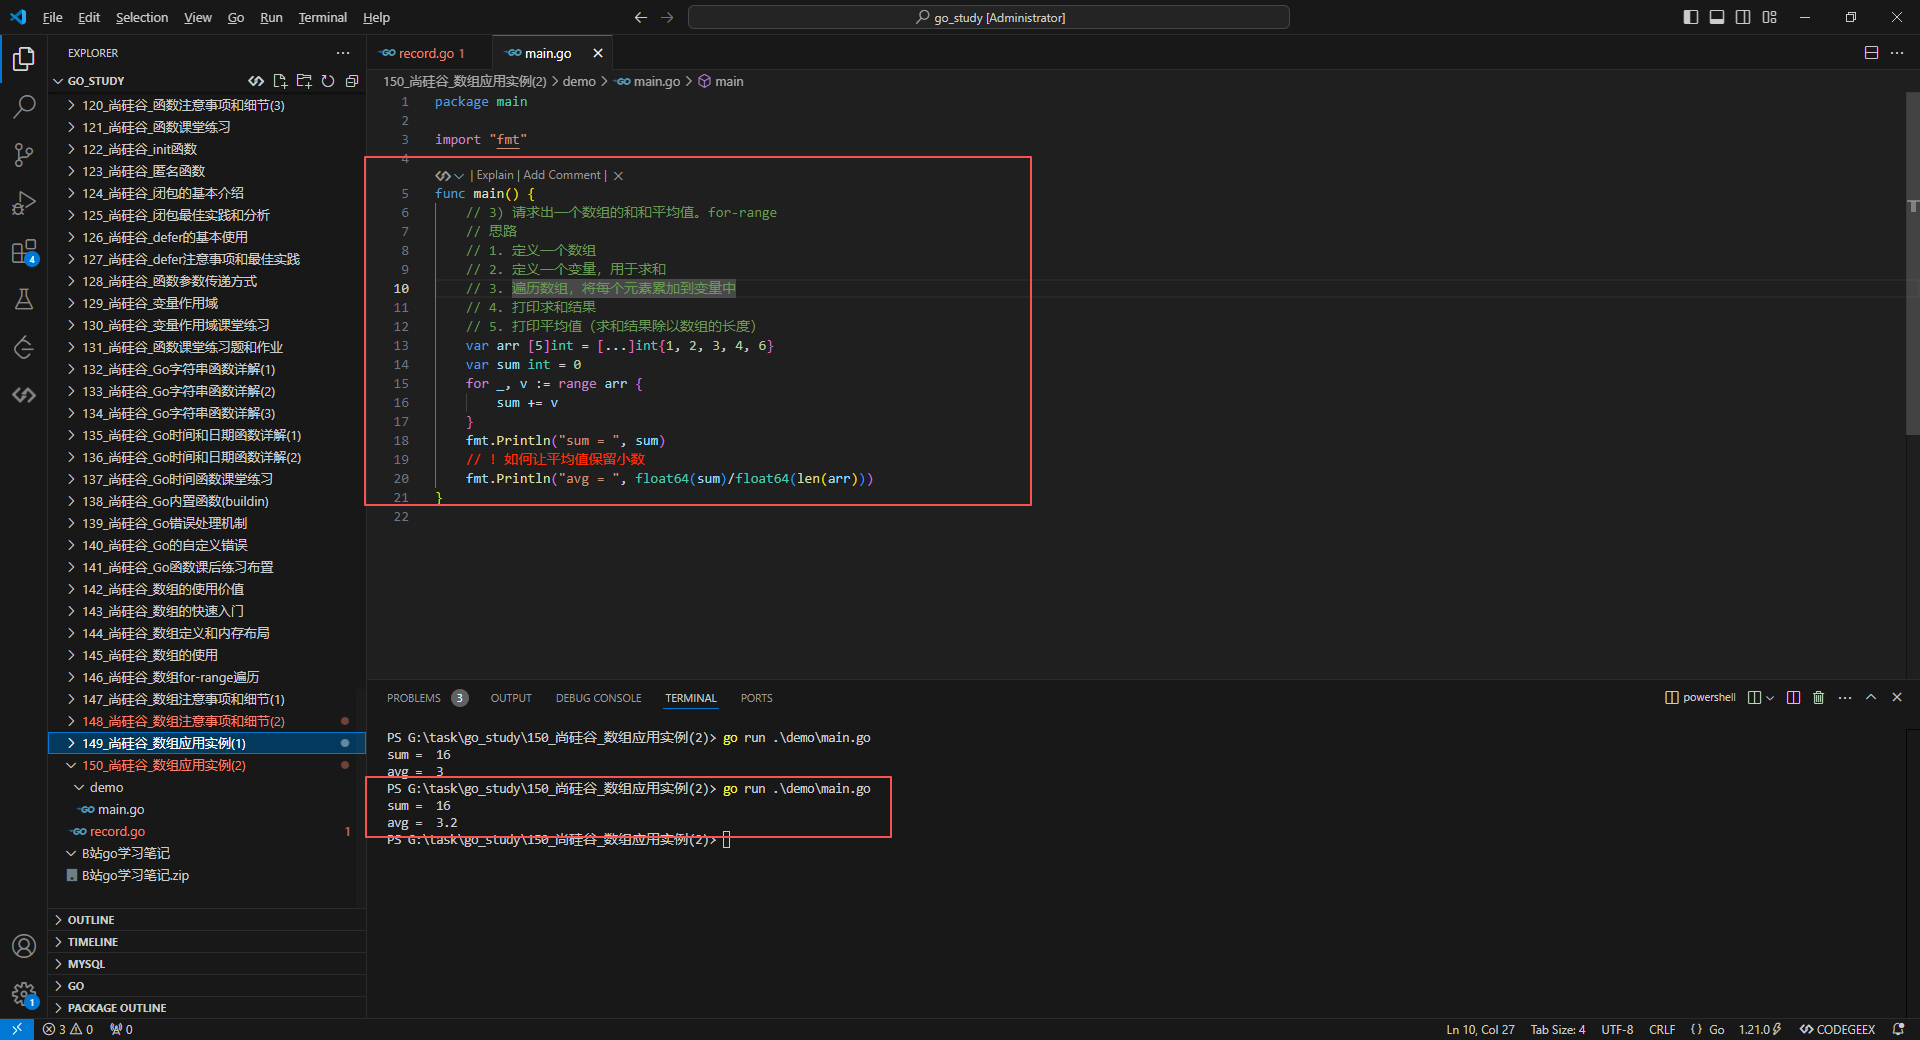Click the Add Comment code lens link
Image resolution: width=1920 pixels, height=1040 pixels.
[562, 175]
